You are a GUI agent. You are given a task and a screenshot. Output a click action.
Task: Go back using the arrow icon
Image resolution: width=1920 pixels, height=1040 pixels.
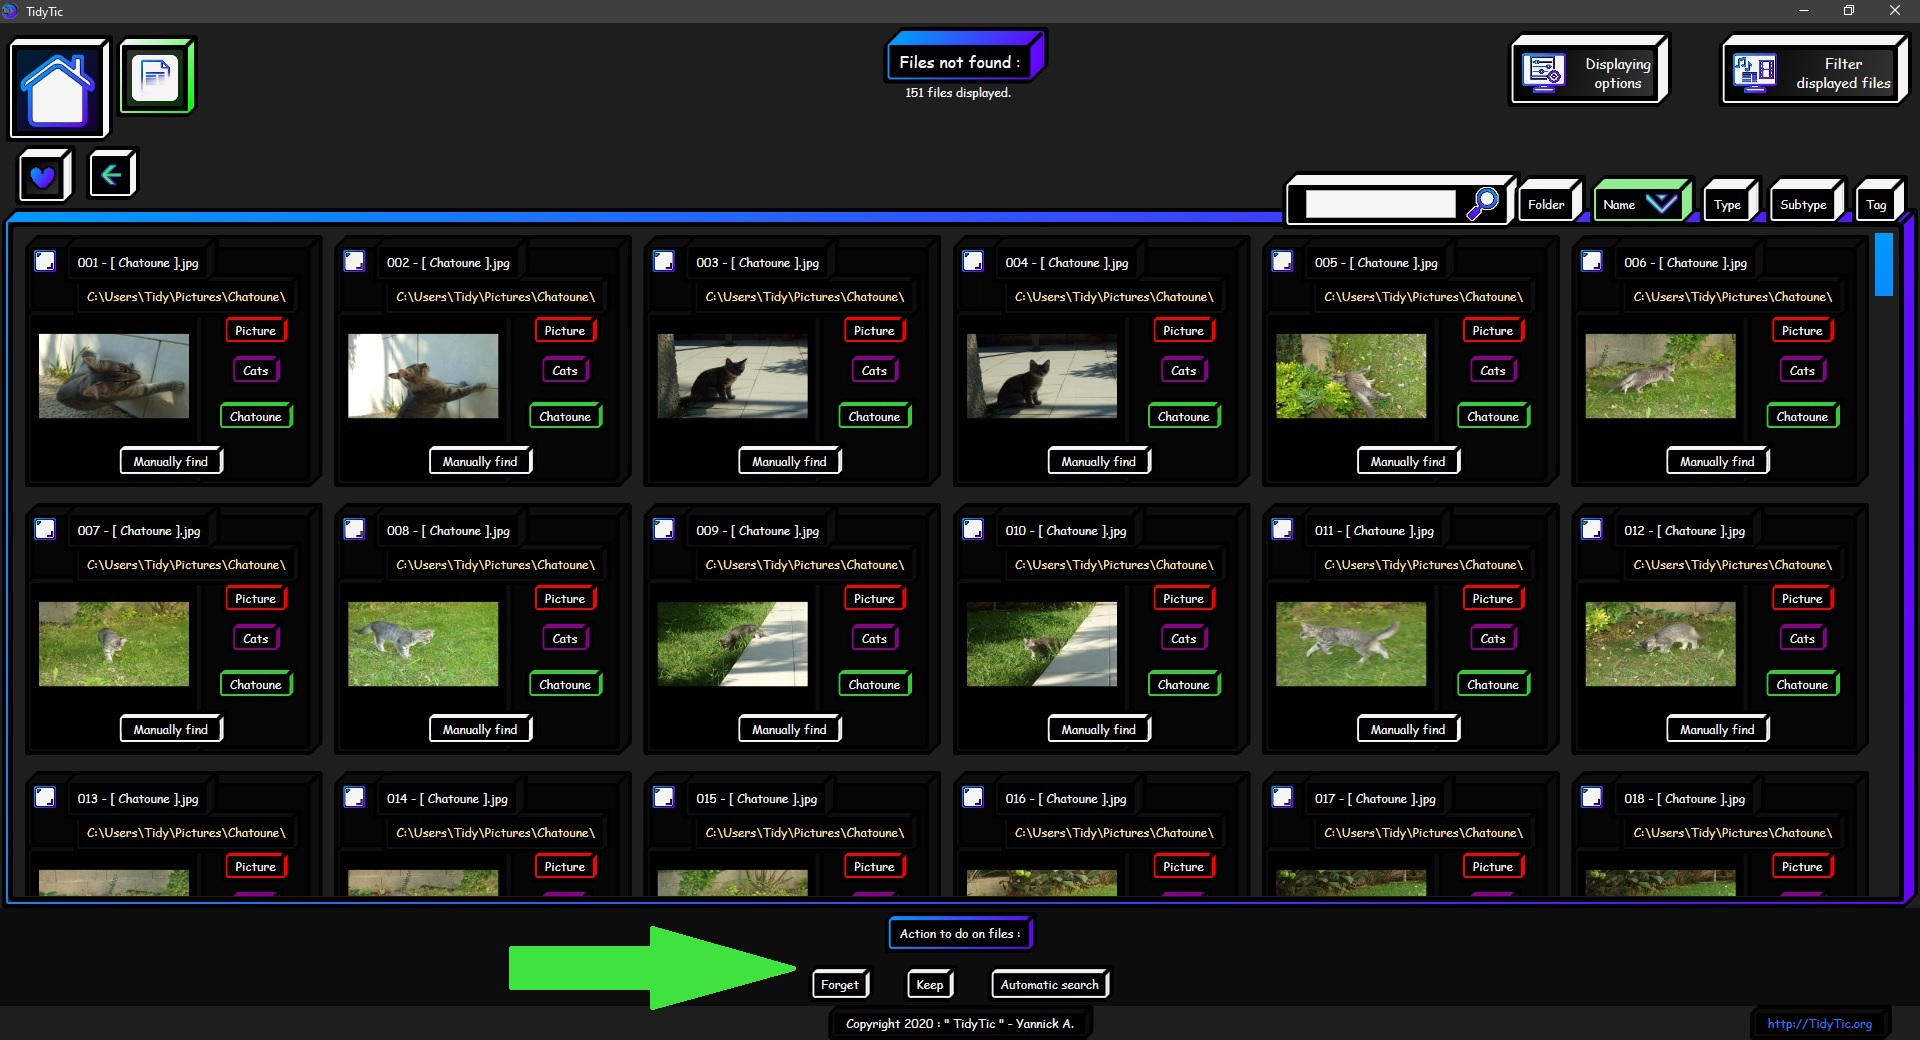111,174
